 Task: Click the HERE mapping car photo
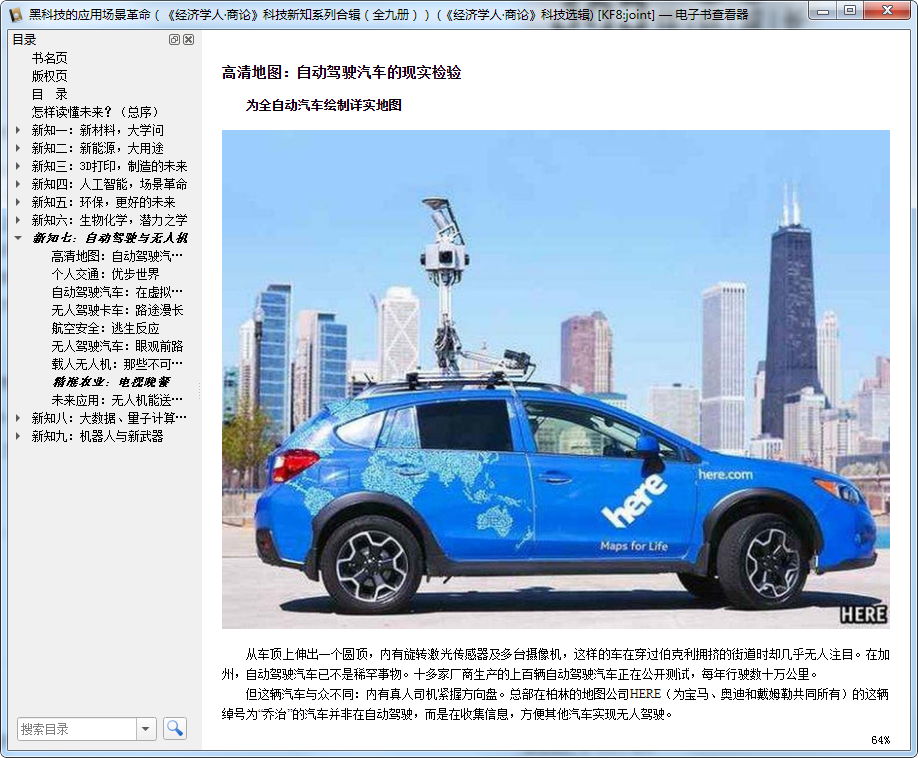556,379
